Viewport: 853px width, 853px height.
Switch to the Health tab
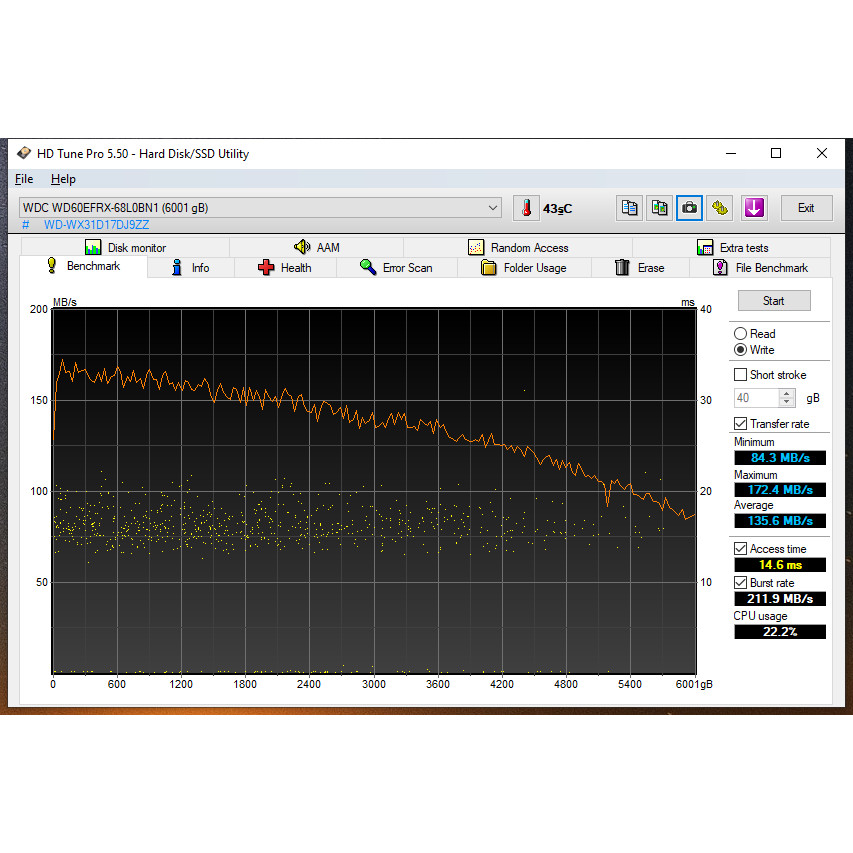pos(285,268)
